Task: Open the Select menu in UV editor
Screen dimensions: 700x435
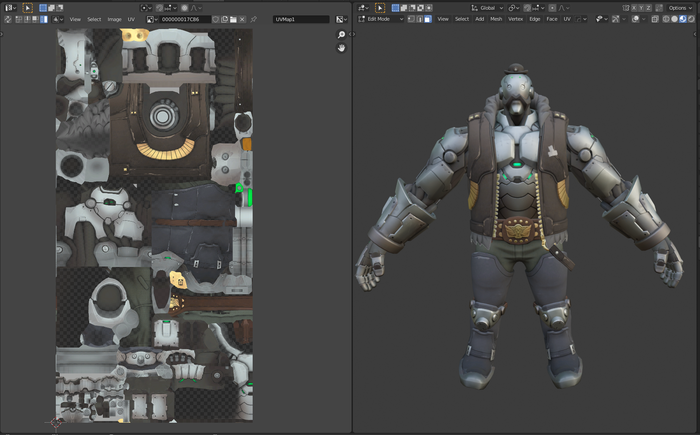Action: pos(94,19)
